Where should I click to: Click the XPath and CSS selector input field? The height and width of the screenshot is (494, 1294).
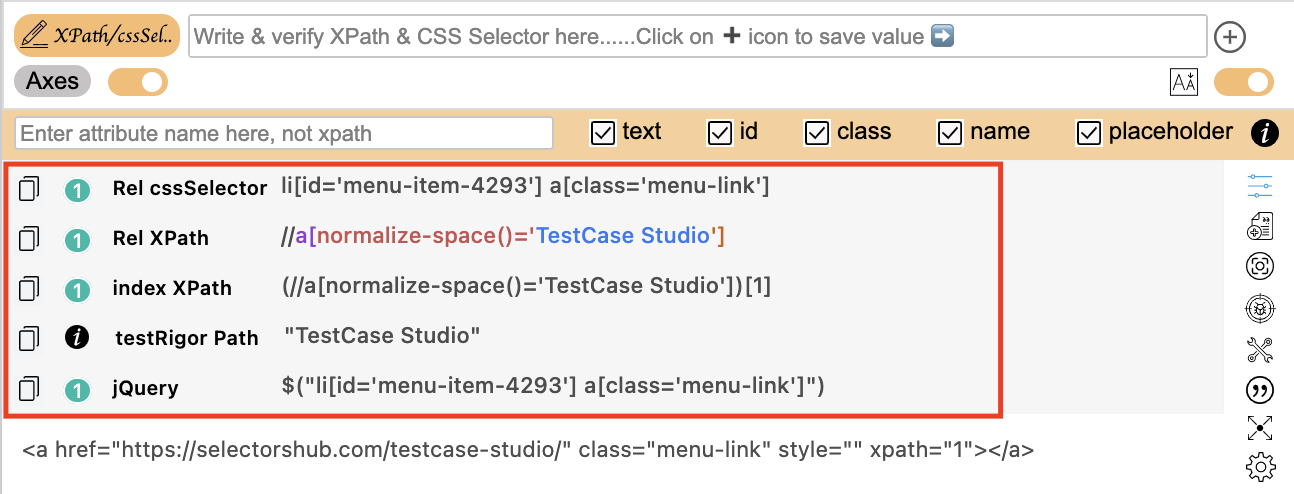click(x=696, y=37)
